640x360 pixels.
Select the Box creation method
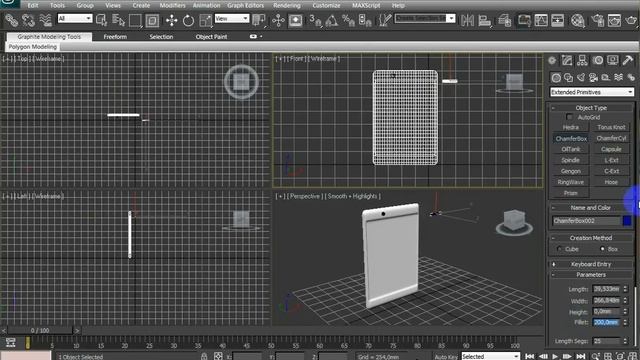tap(602, 249)
